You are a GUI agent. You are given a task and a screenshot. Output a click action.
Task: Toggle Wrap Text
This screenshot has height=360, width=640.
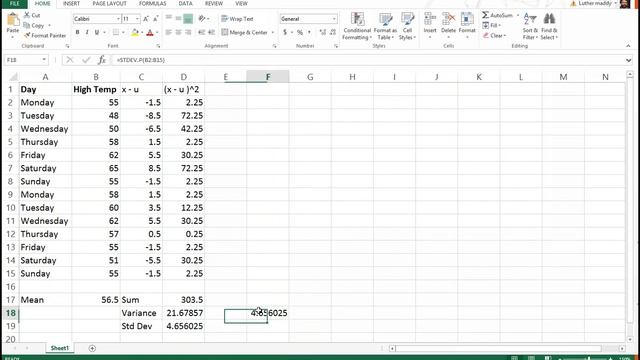coord(237,19)
